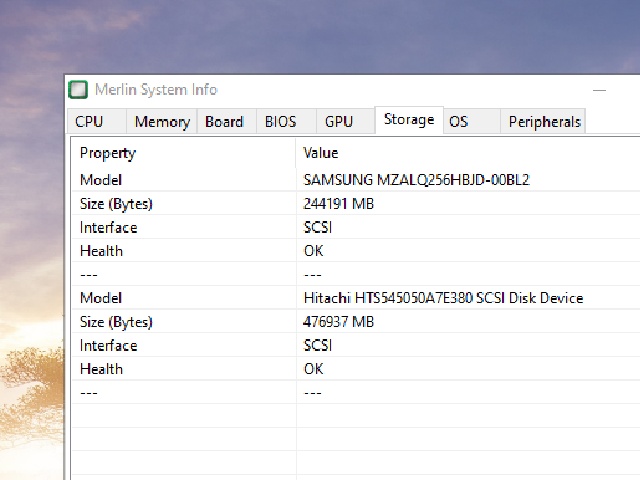This screenshot has width=640, height=480.
Task: Click the Storage tab
Action: coord(409,120)
